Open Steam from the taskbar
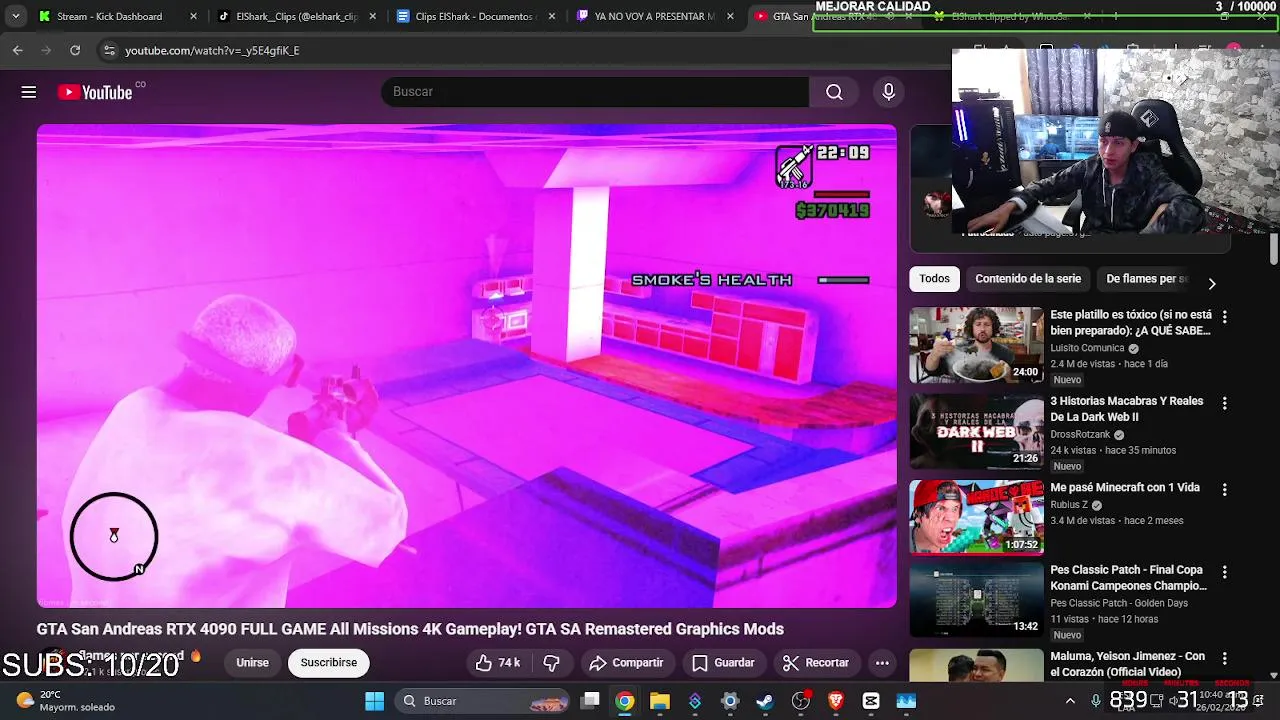1280x720 pixels. coord(765,701)
